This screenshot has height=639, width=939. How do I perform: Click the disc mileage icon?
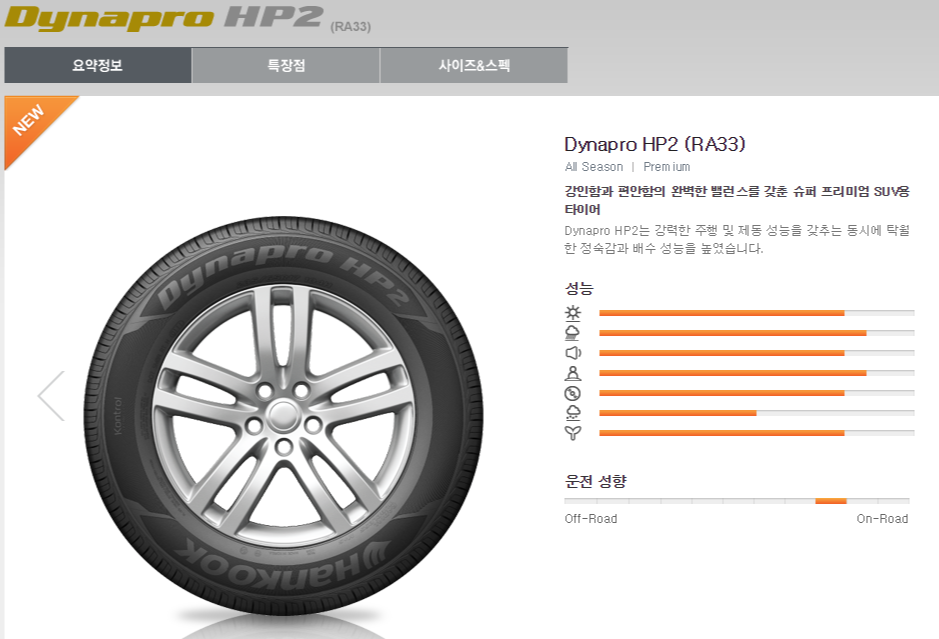(573, 393)
